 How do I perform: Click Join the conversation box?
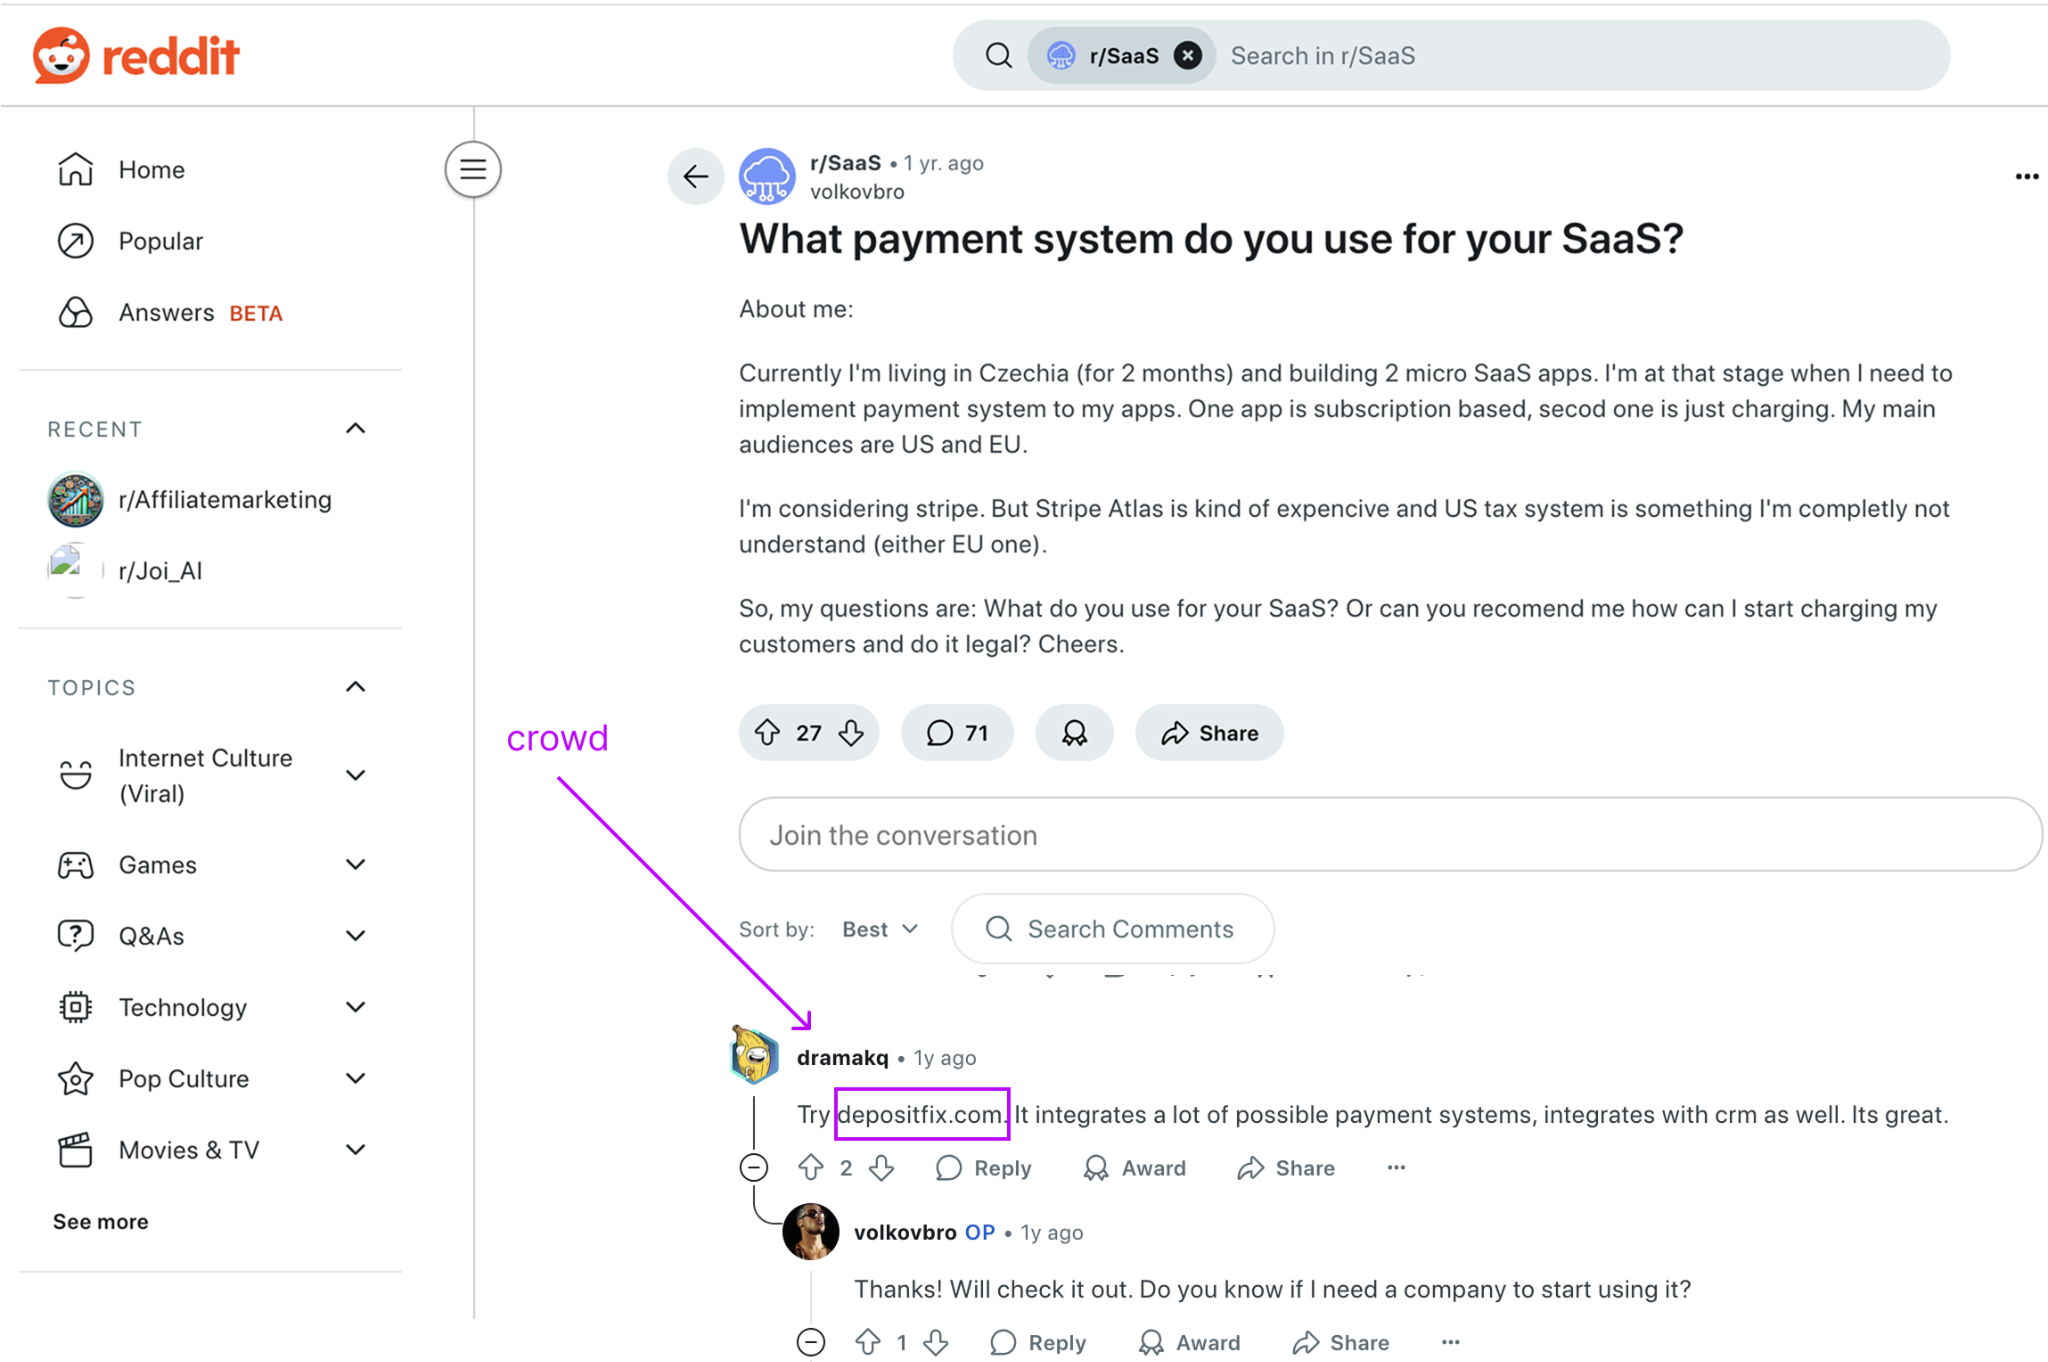coord(1390,835)
